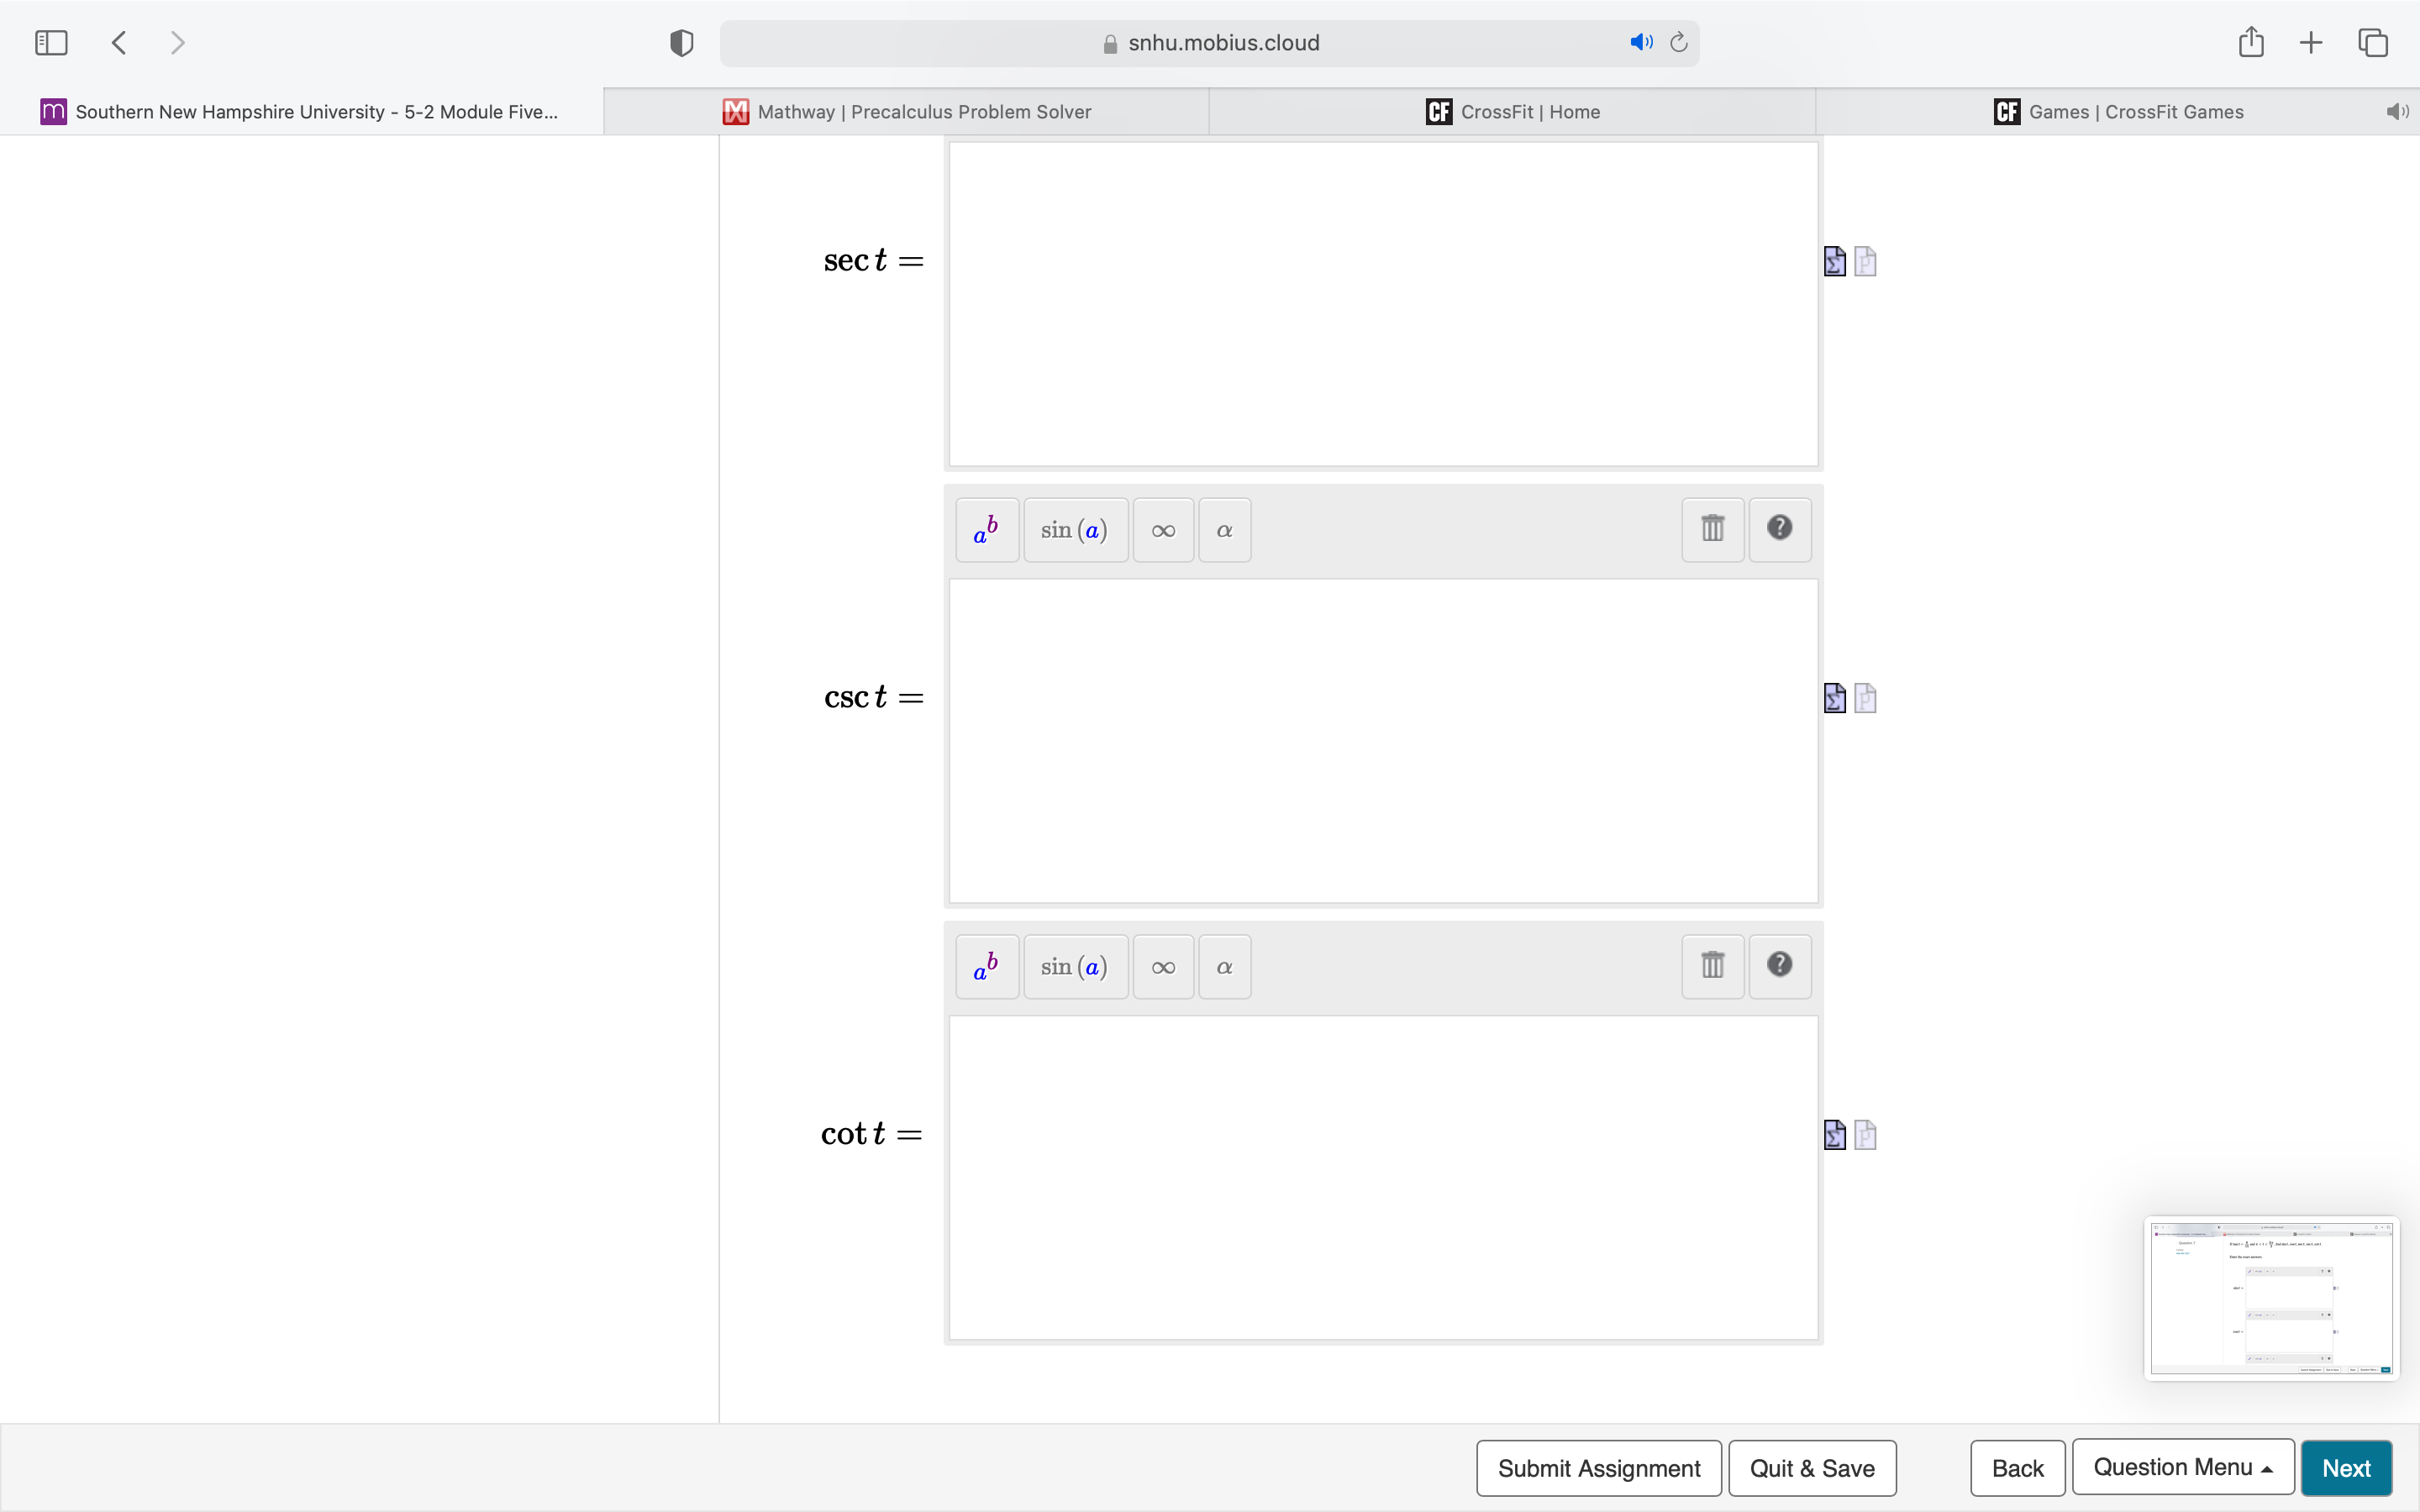Screen dimensions: 2420x1512
Task: Click Submit Assignment button
Action: (x=1598, y=1468)
